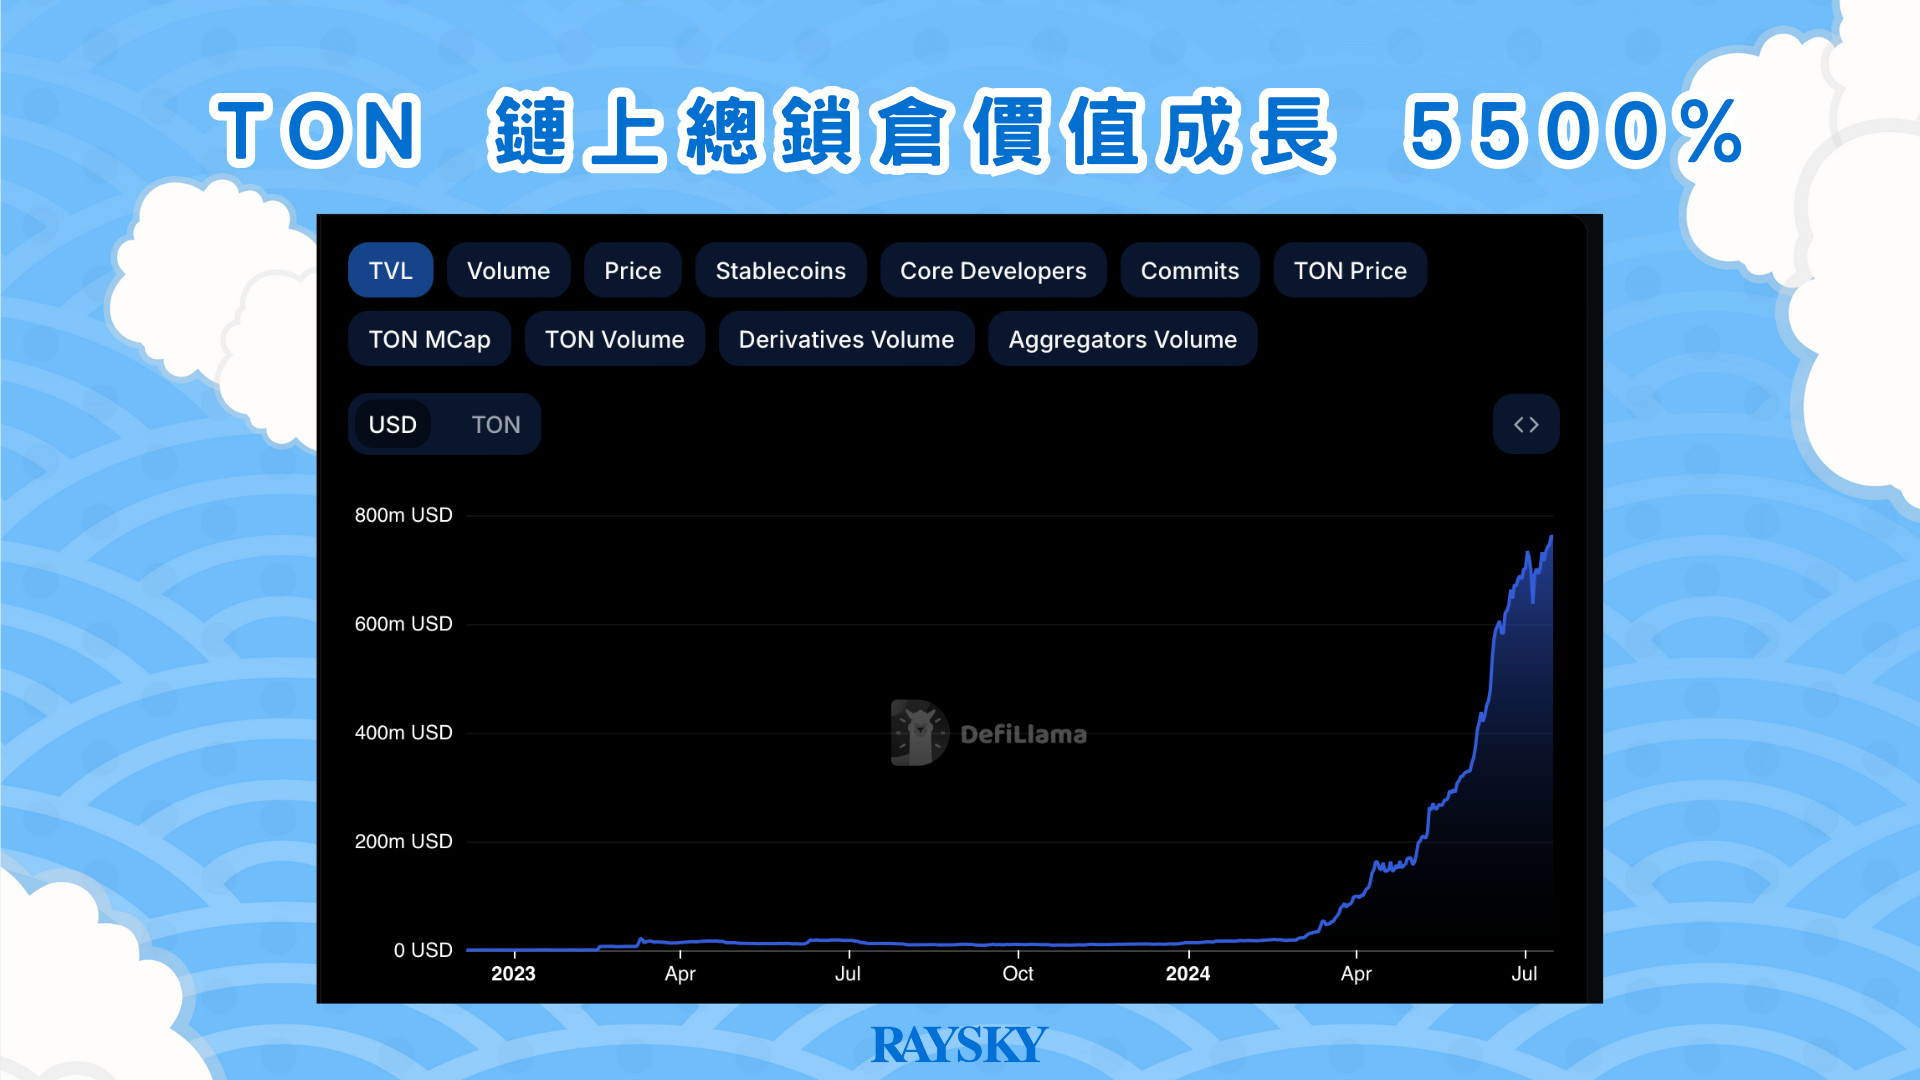Enable the Core Developers metric
The width and height of the screenshot is (1920, 1080).
tap(993, 270)
